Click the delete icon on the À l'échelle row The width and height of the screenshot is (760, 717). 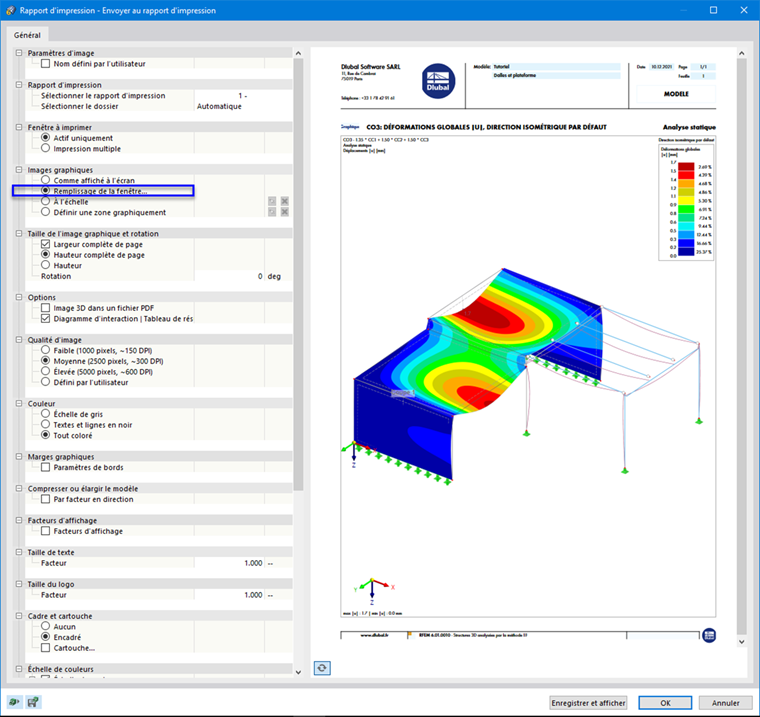pos(285,201)
